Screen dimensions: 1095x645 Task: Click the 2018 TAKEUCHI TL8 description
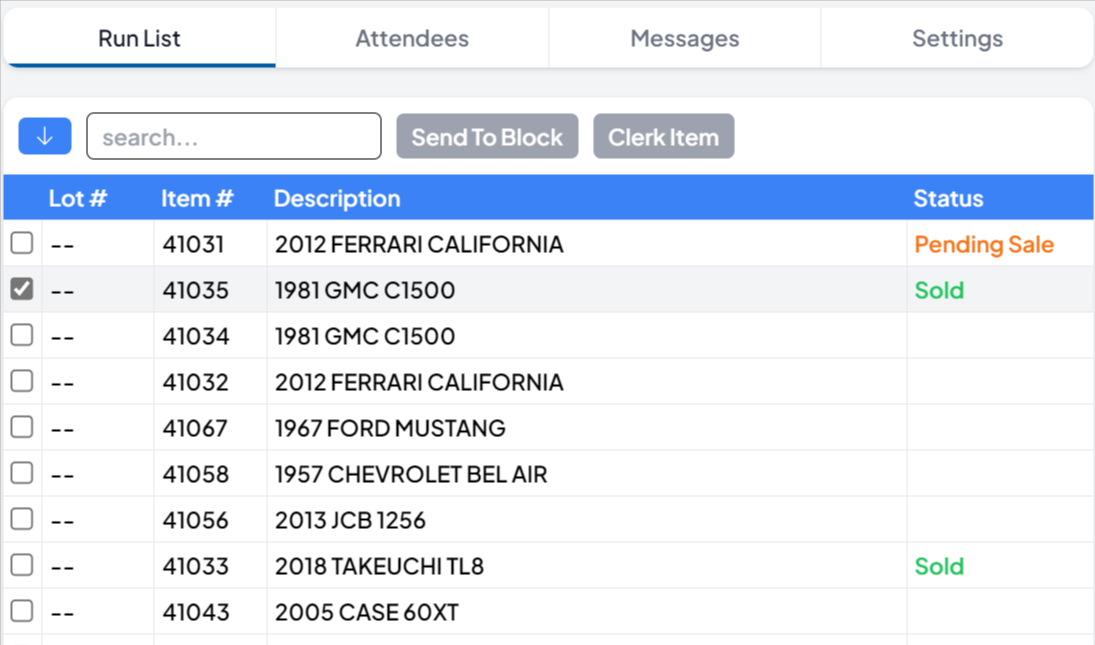[x=379, y=566]
